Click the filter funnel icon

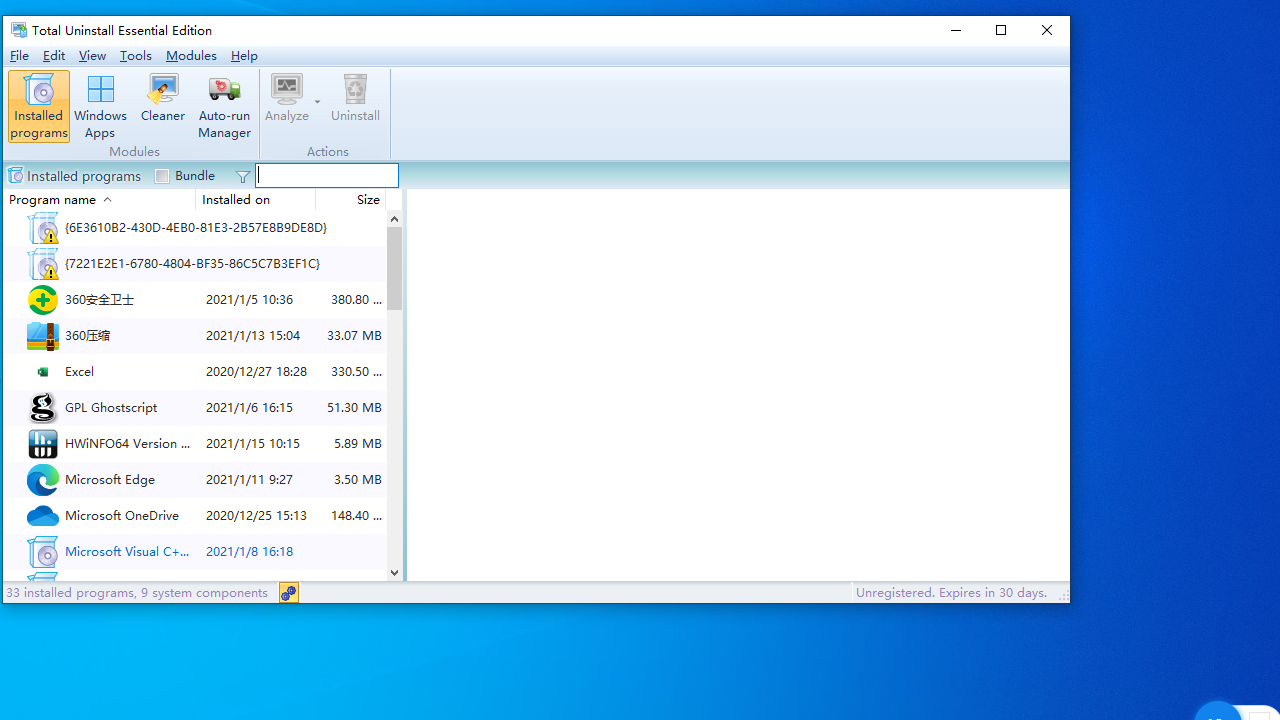pyautogui.click(x=242, y=176)
